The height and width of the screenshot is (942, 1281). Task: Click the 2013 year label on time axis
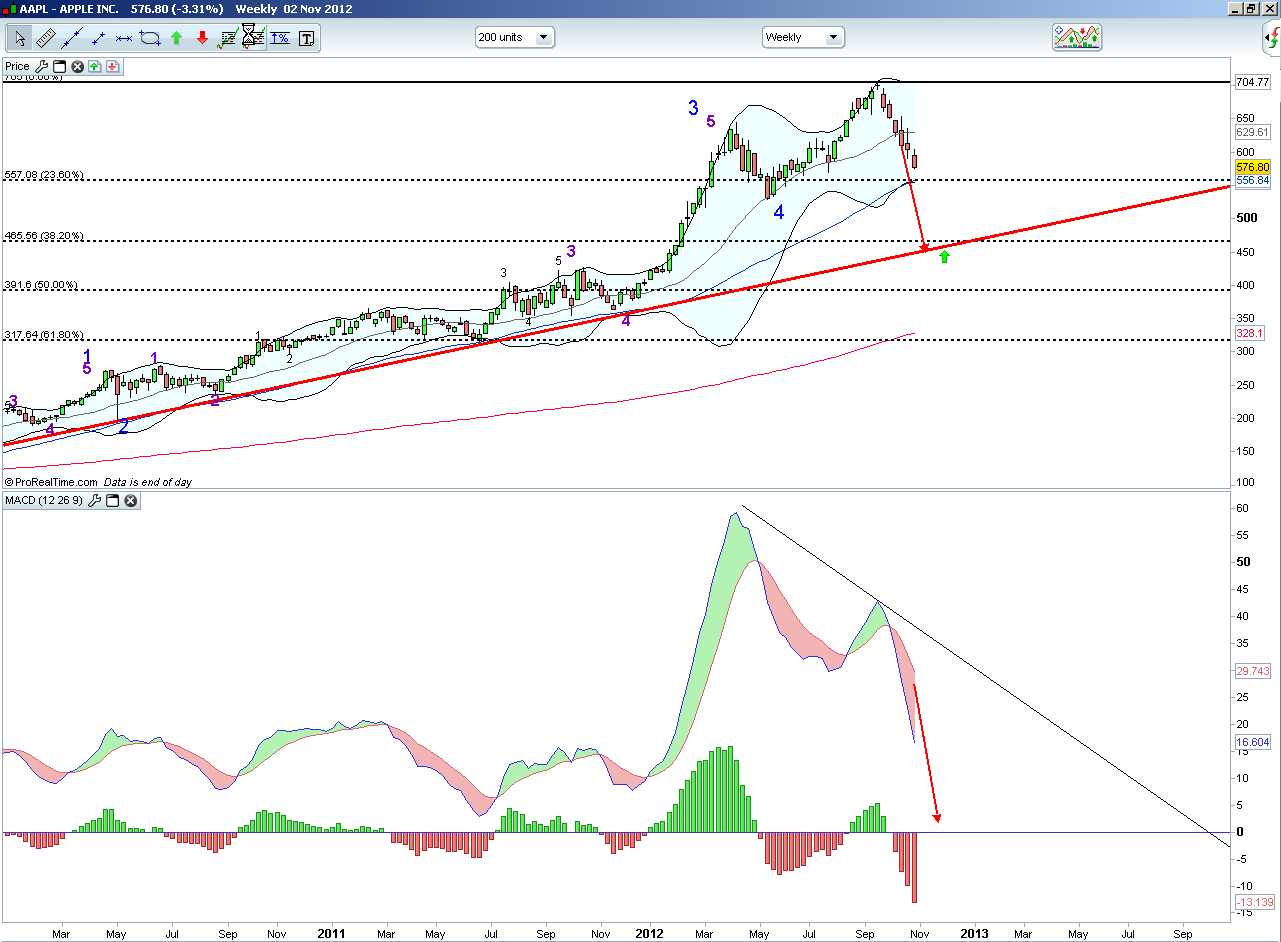pos(974,934)
